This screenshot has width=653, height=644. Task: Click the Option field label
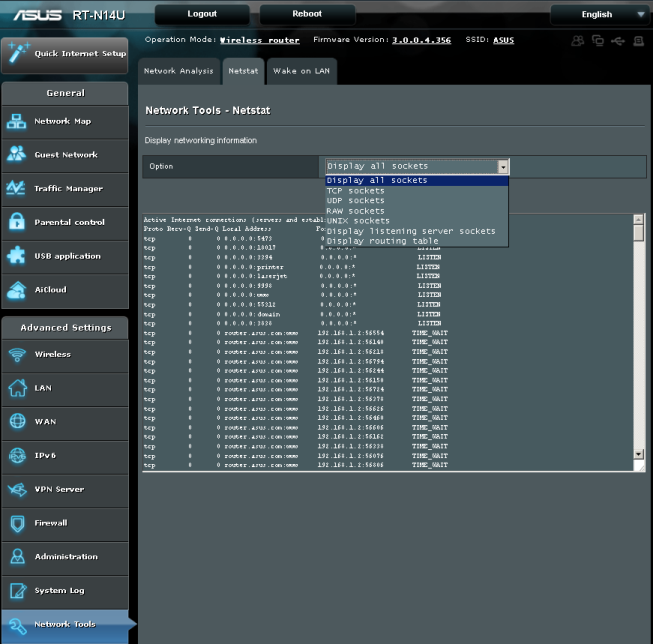(x=161, y=166)
